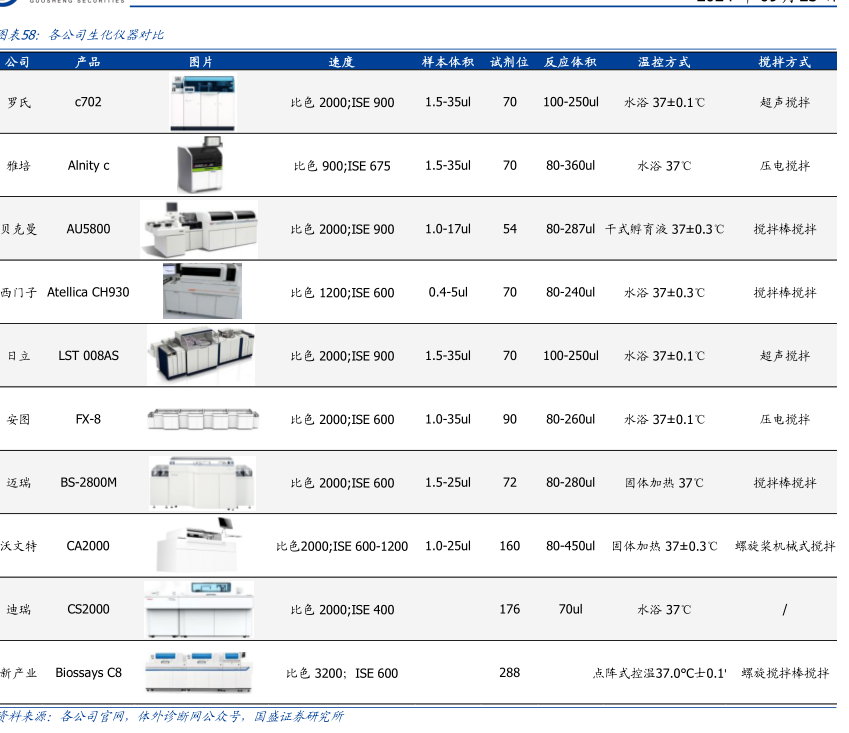Select the 产品 column header
This screenshot has width=849, height=733.
pyautogui.click(x=88, y=62)
